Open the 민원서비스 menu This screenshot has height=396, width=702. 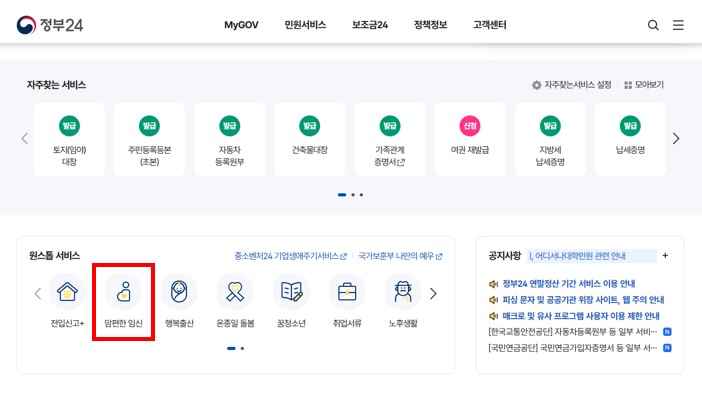click(x=305, y=25)
